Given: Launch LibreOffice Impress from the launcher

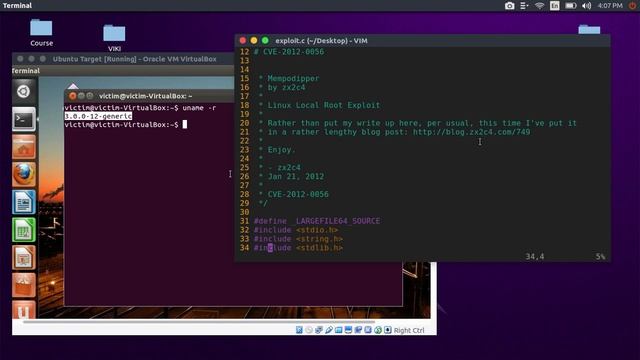Looking at the screenshot, I should pyautogui.click(x=23, y=258).
